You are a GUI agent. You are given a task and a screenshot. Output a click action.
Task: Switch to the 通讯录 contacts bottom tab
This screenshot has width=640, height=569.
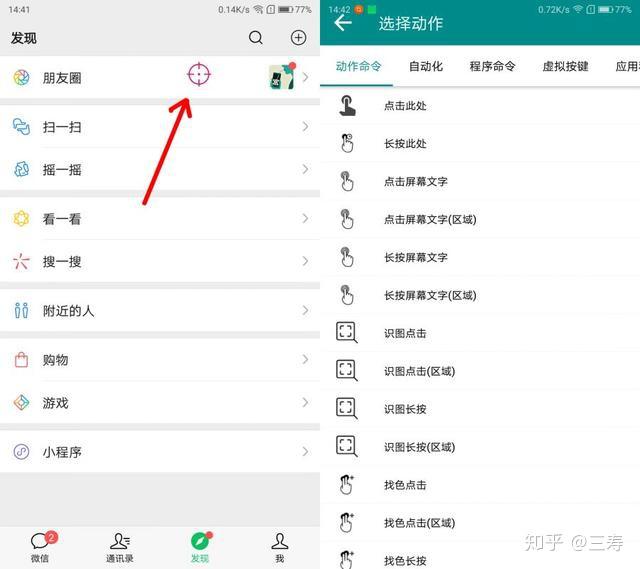point(120,547)
